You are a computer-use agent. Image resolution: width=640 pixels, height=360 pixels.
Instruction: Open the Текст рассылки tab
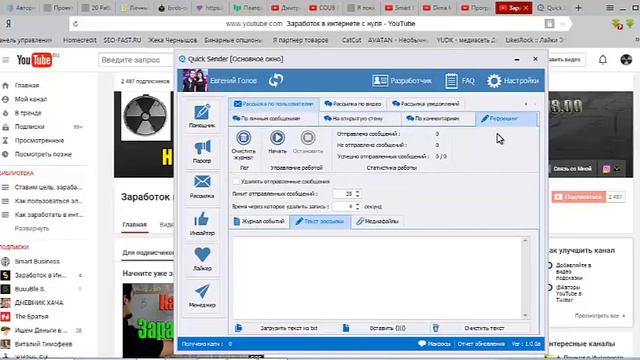point(320,221)
